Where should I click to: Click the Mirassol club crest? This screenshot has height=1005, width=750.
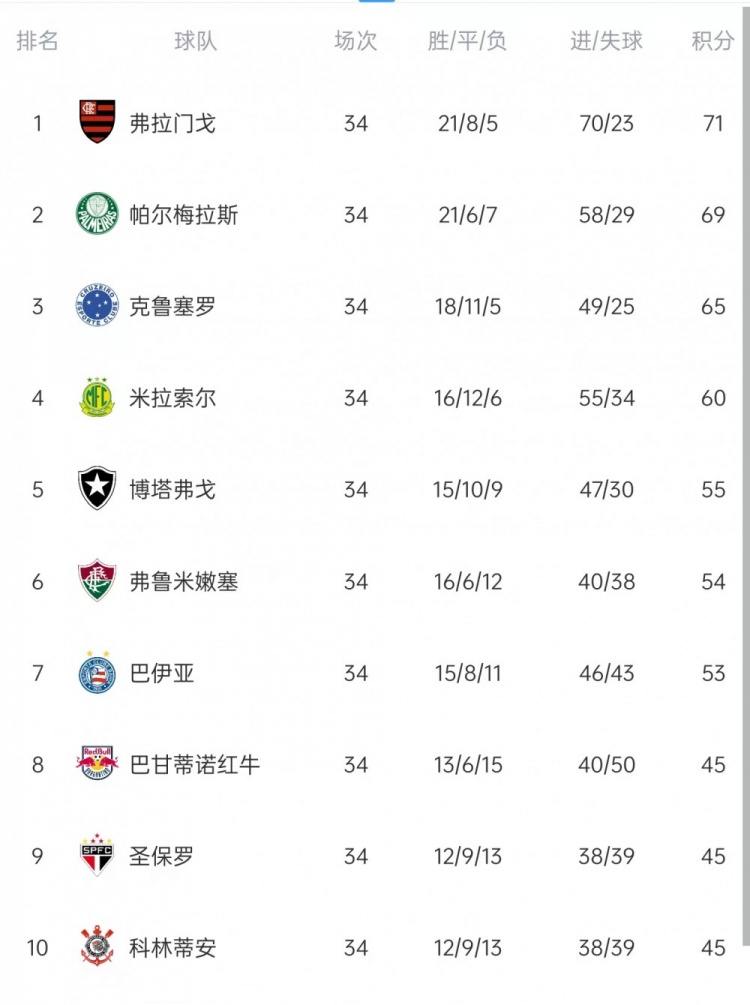point(98,398)
